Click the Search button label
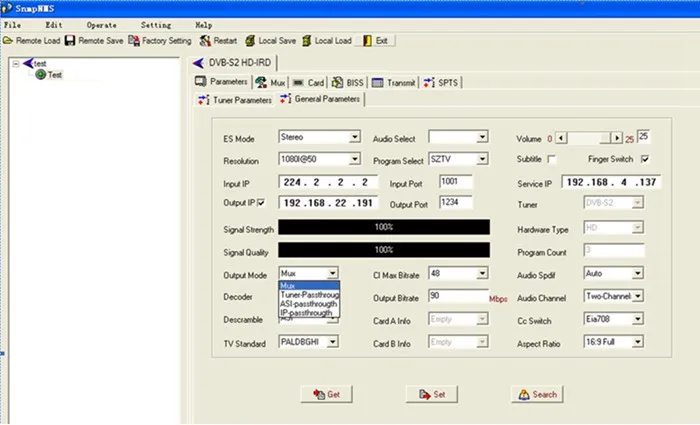Viewport: 700px width, 425px height. coord(545,394)
